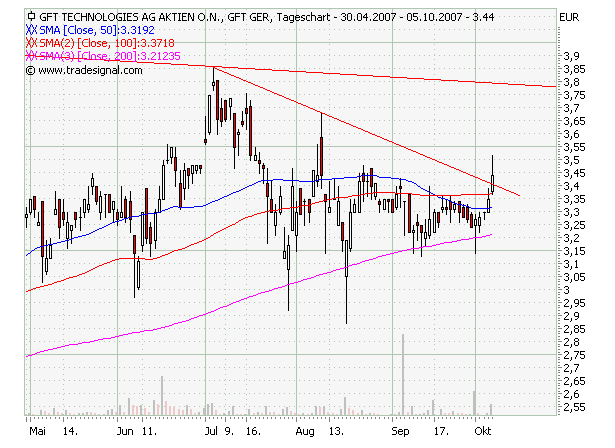Click the 2,85 price axis label
This screenshot has height=448, width=615.
click(x=574, y=329)
